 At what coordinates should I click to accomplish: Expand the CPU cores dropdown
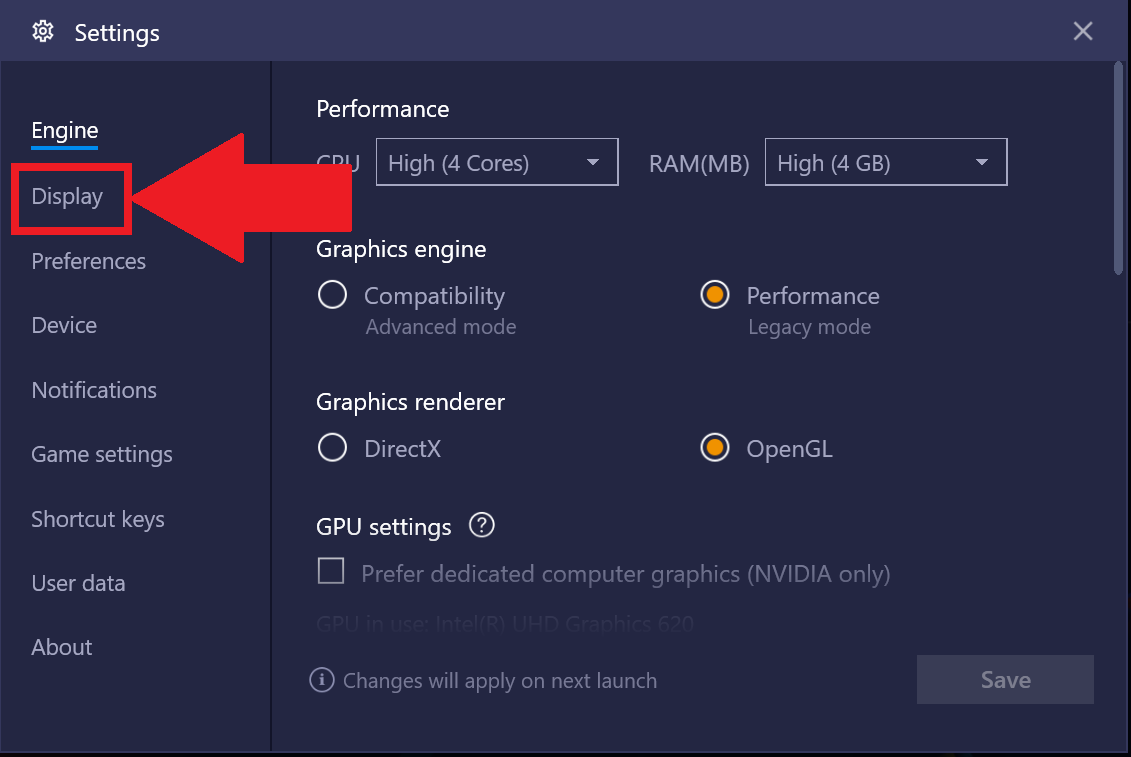coord(497,162)
